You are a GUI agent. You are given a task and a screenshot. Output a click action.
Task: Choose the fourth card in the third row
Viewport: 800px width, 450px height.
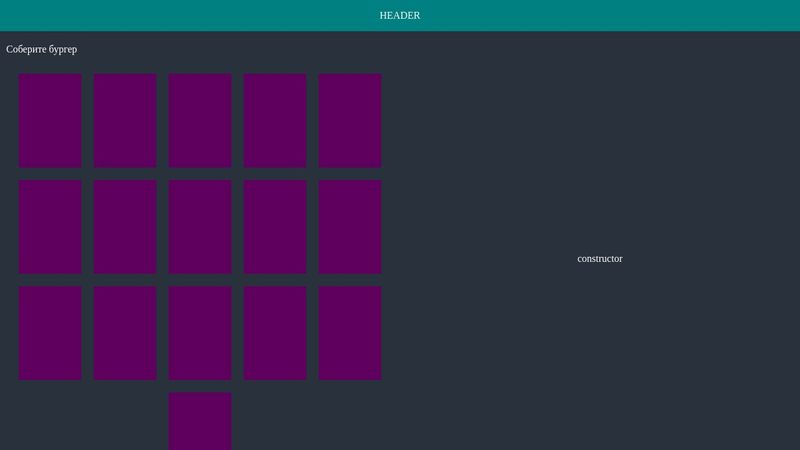(x=275, y=333)
